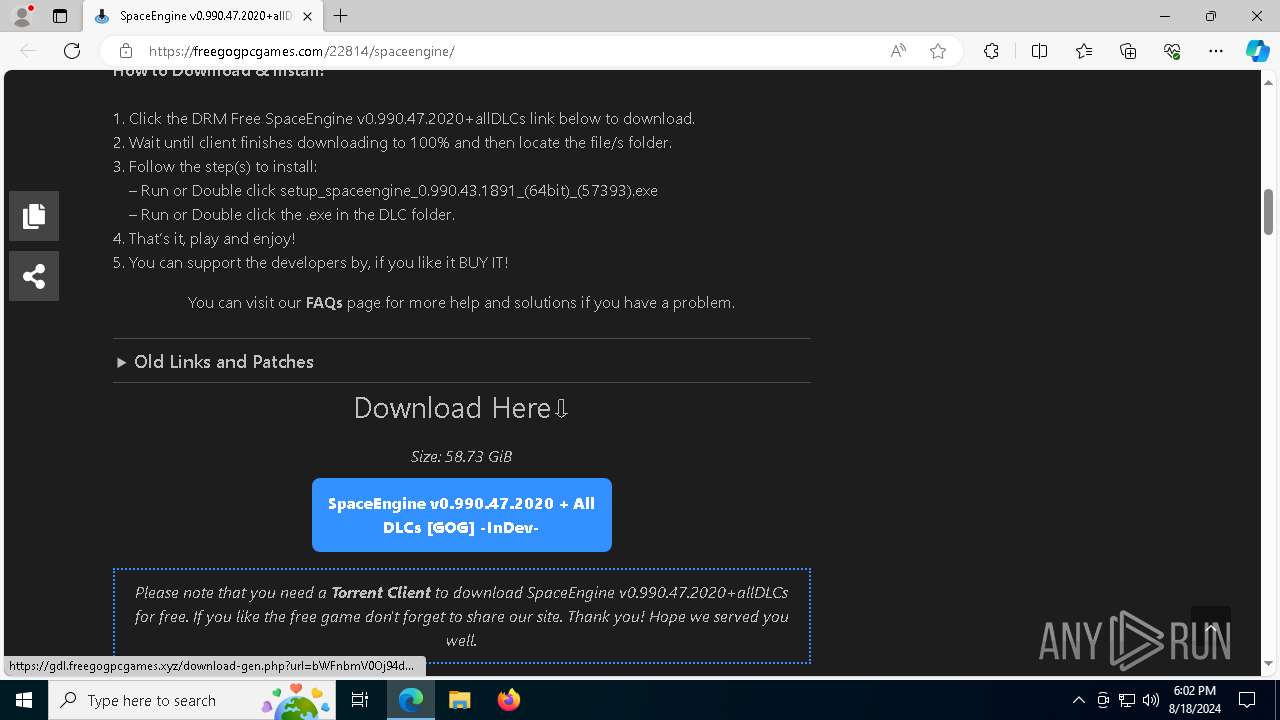Close the SpaceEngine browser tab
Viewport: 1280px width, 720px height.
tap(307, 16)
